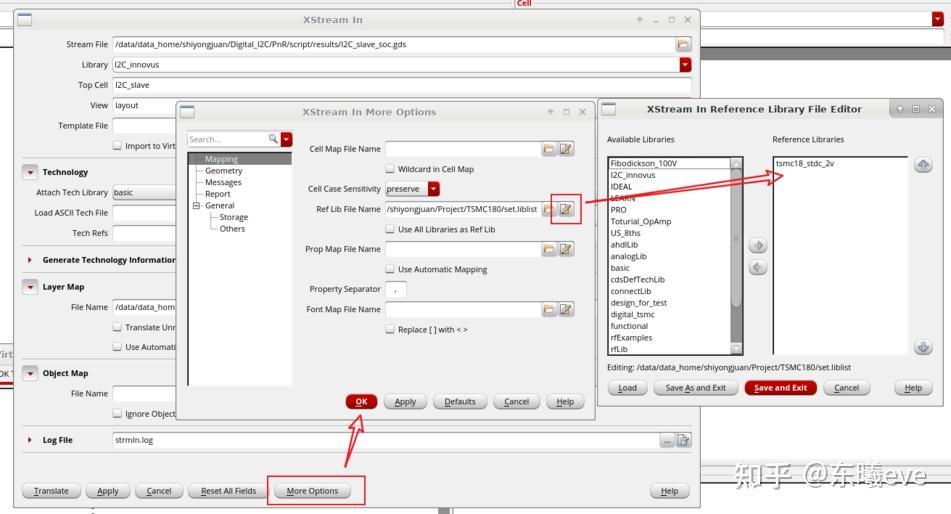Image resolution: width=951 pixels, height=514 pixels.
Task: View Log File with document icon
Action: tap(684, 441)
